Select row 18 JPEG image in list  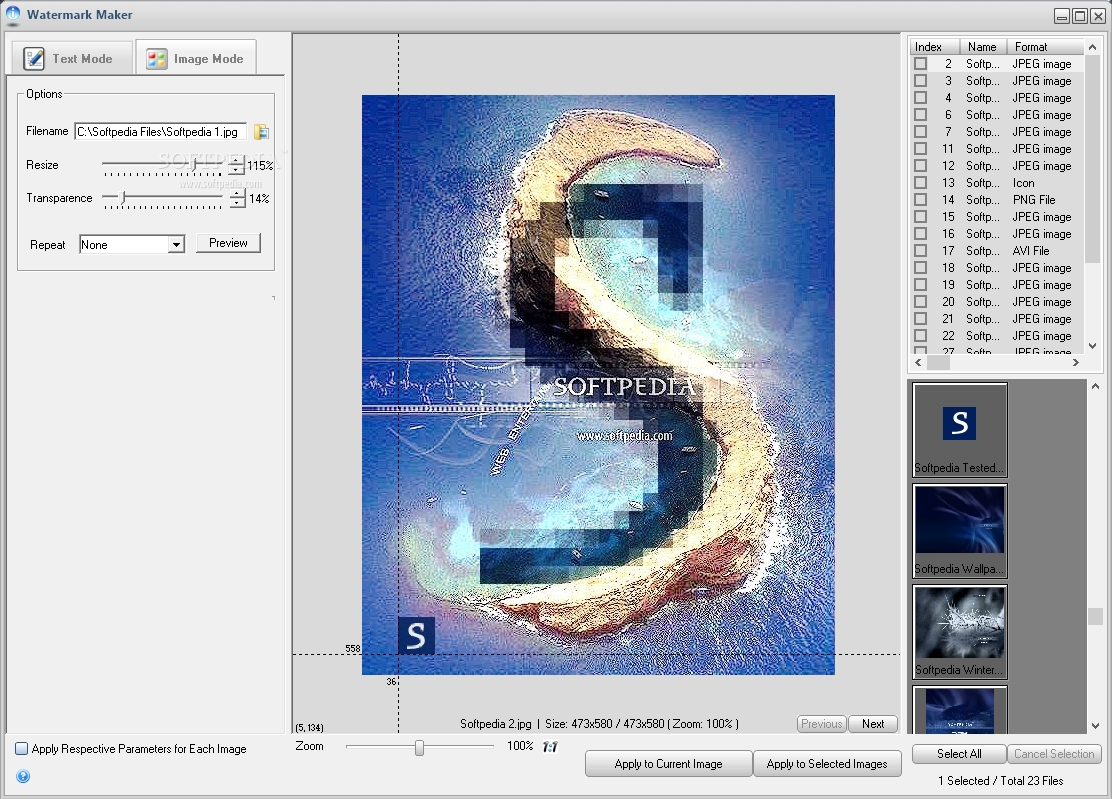pyautogui.click(x=997, y=268)
